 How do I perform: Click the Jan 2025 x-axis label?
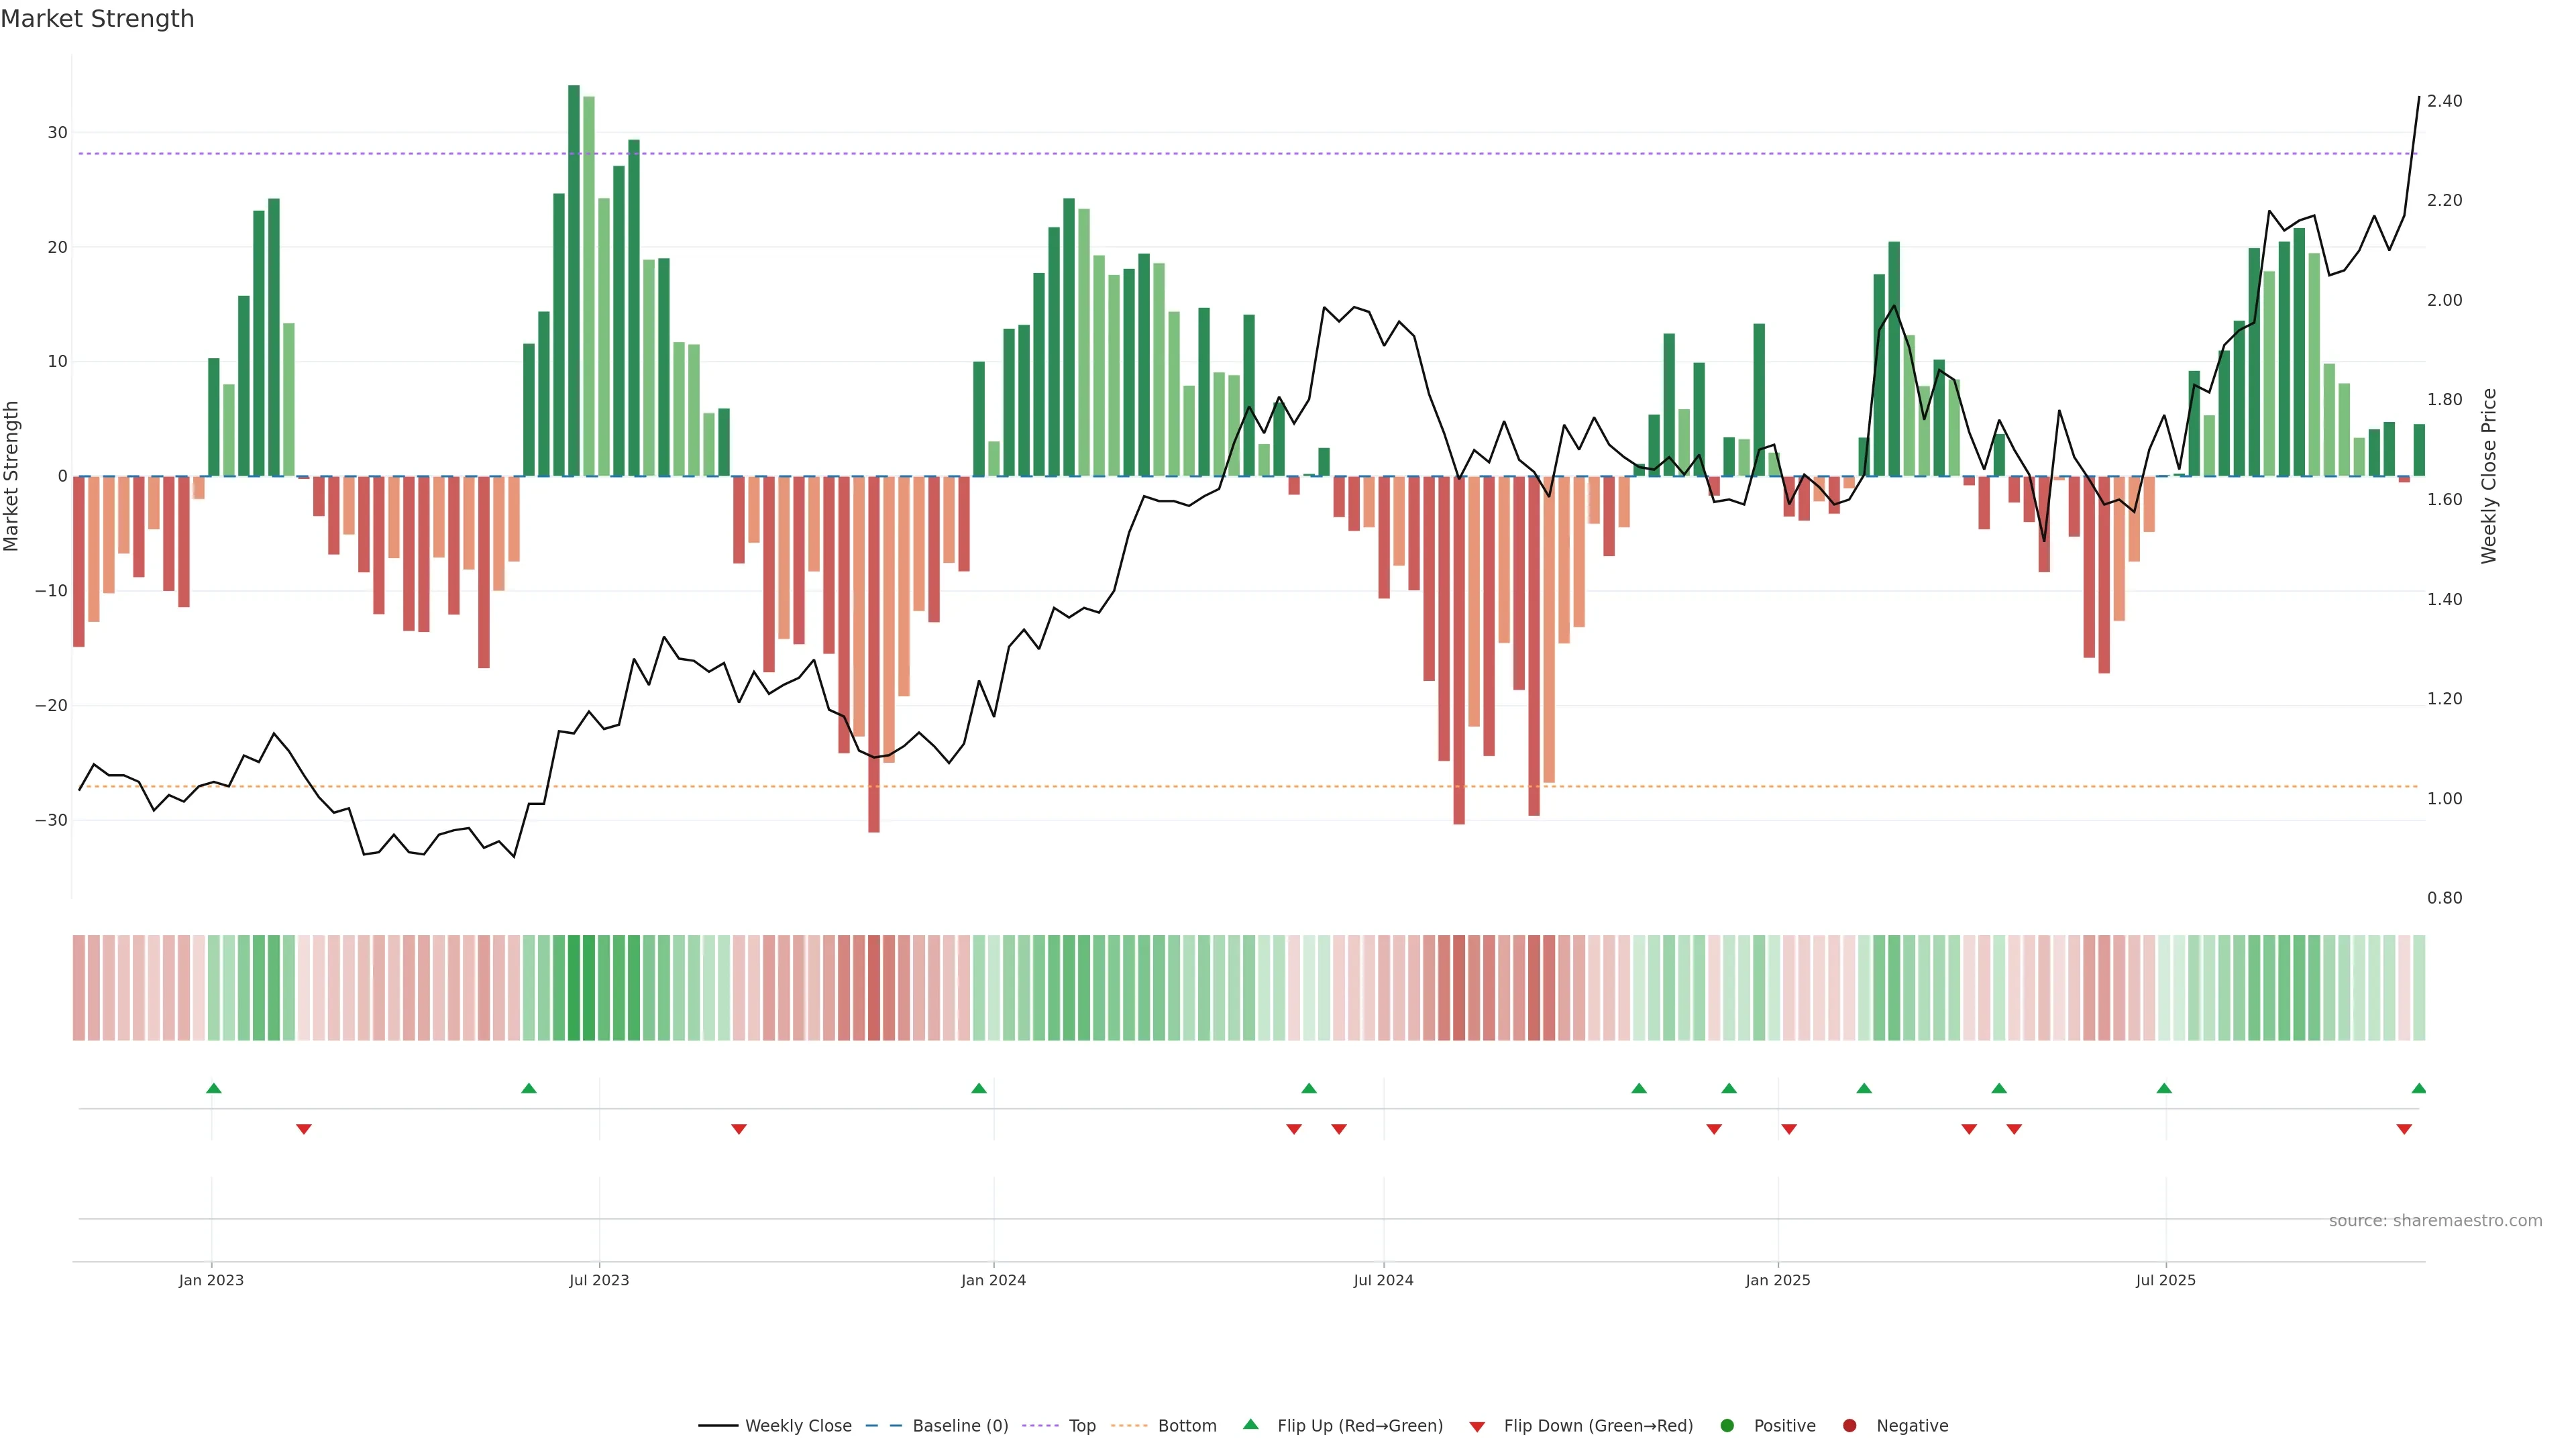(x=1778, y=1280)
